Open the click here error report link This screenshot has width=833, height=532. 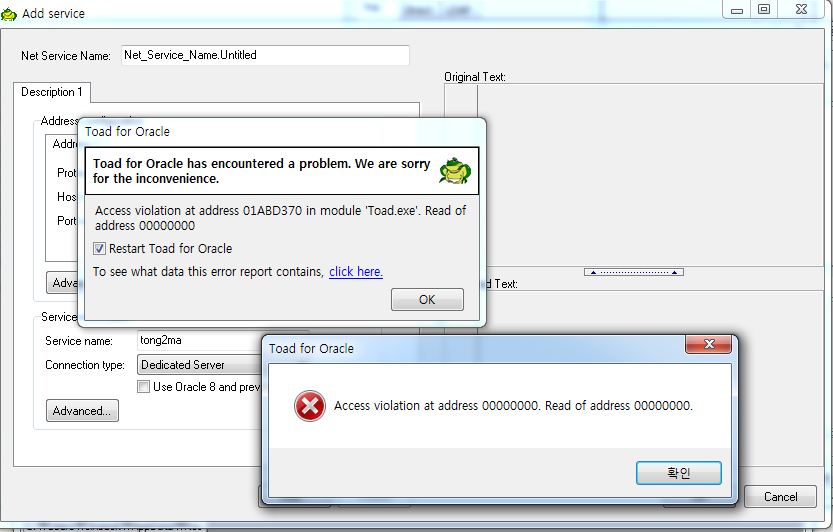(356, 272)
